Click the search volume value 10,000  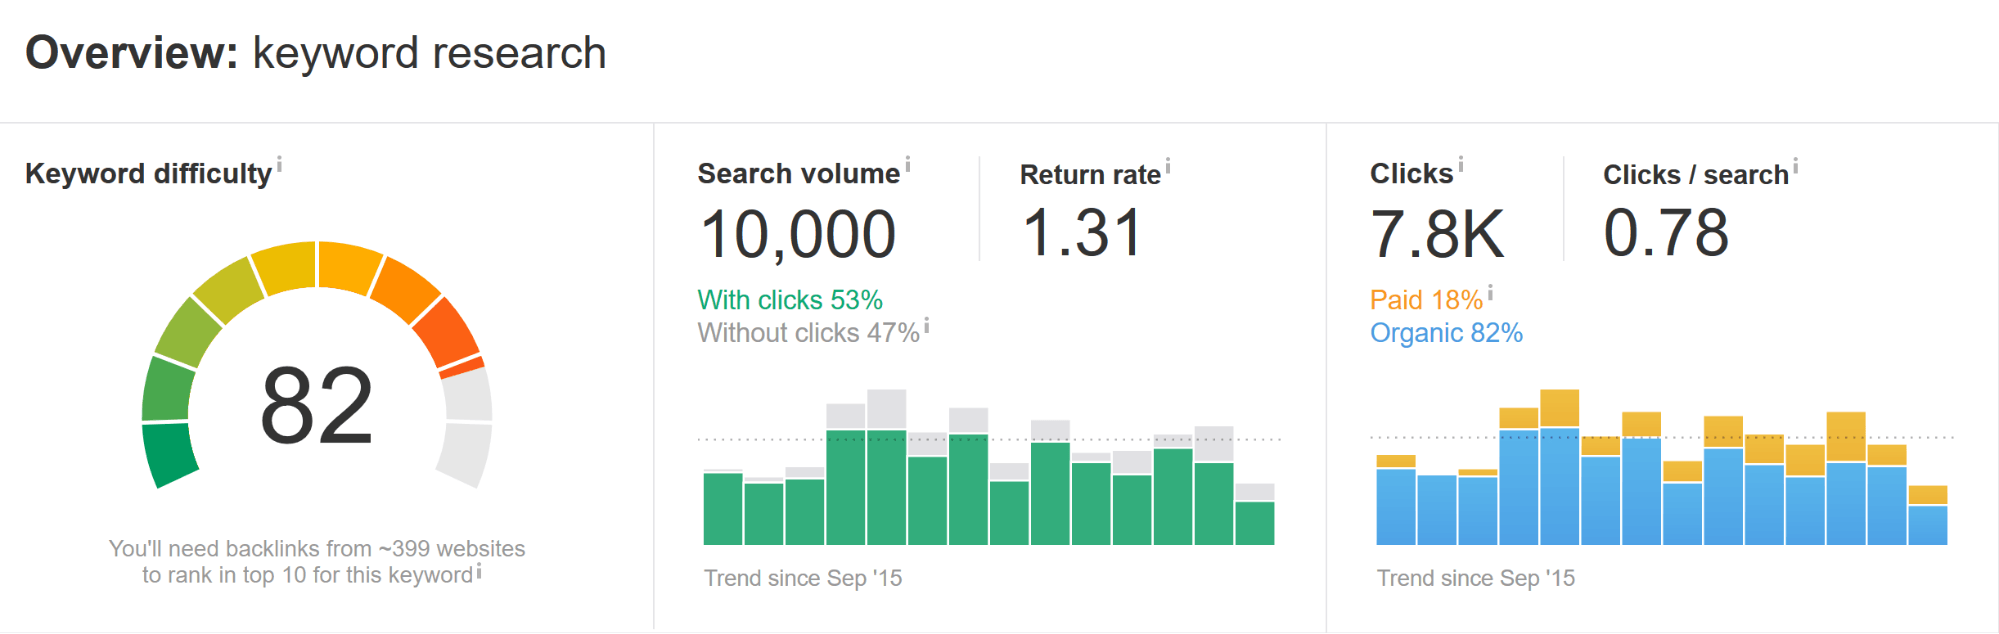(x=798, y=235)
